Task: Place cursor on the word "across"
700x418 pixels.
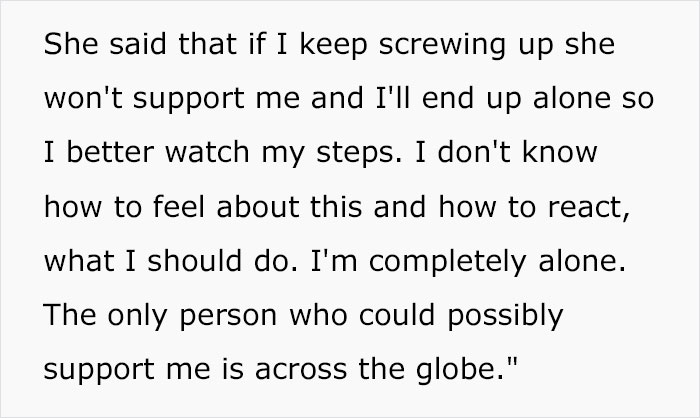Action: click(301, 371)
